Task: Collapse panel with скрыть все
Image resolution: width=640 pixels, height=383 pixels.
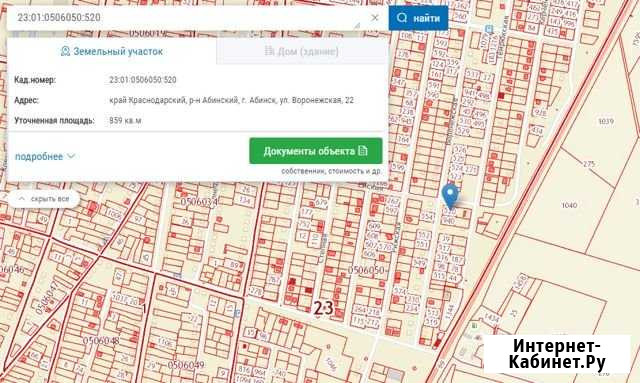Action: pos(44,199)
